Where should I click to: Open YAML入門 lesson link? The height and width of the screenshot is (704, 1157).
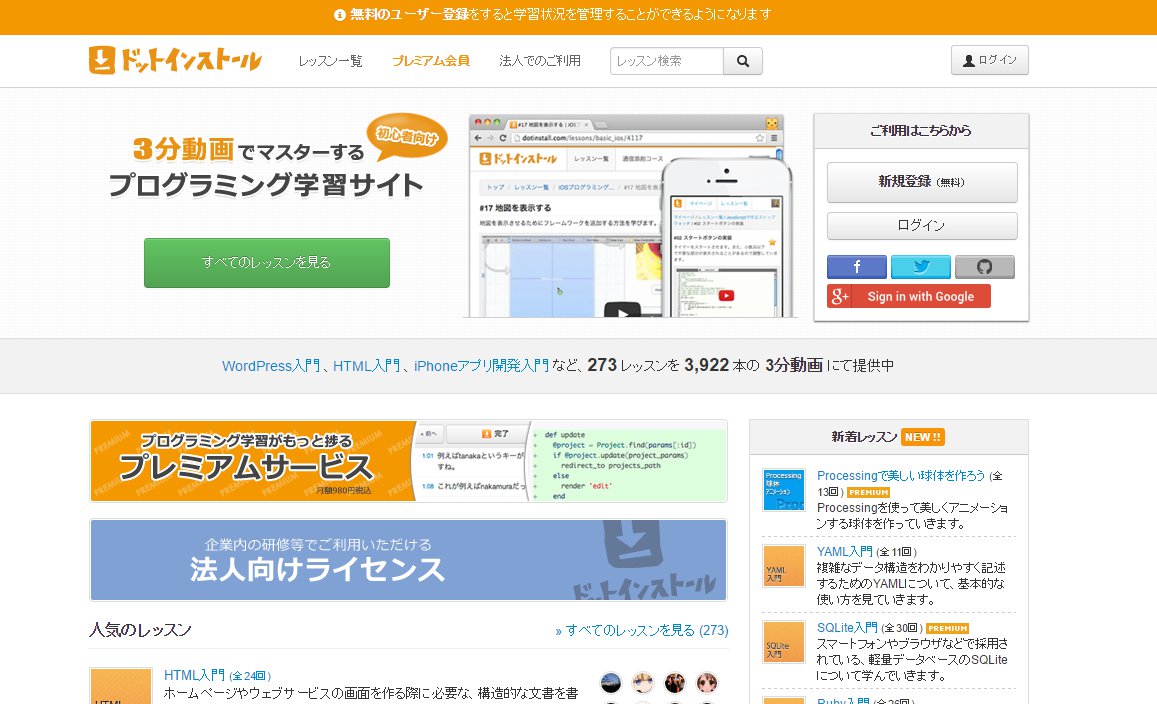tap(845, 551)
